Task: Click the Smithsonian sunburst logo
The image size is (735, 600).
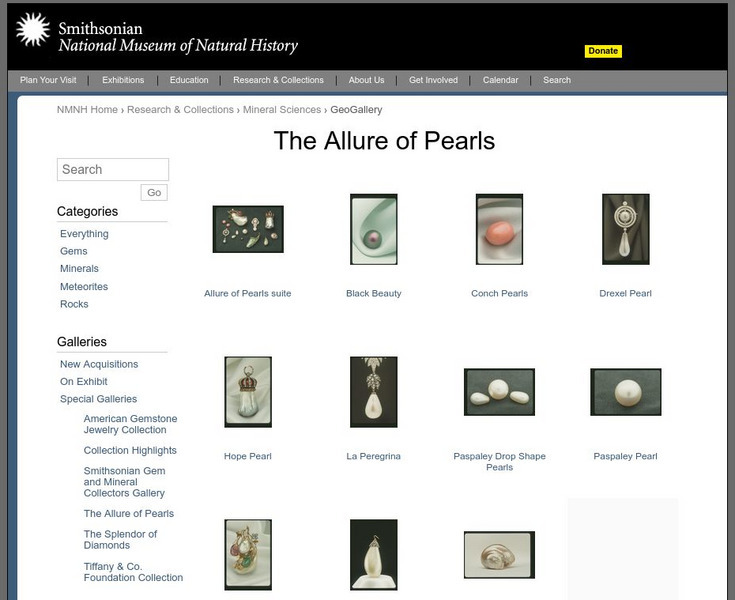Action: [x=33, y=31]
